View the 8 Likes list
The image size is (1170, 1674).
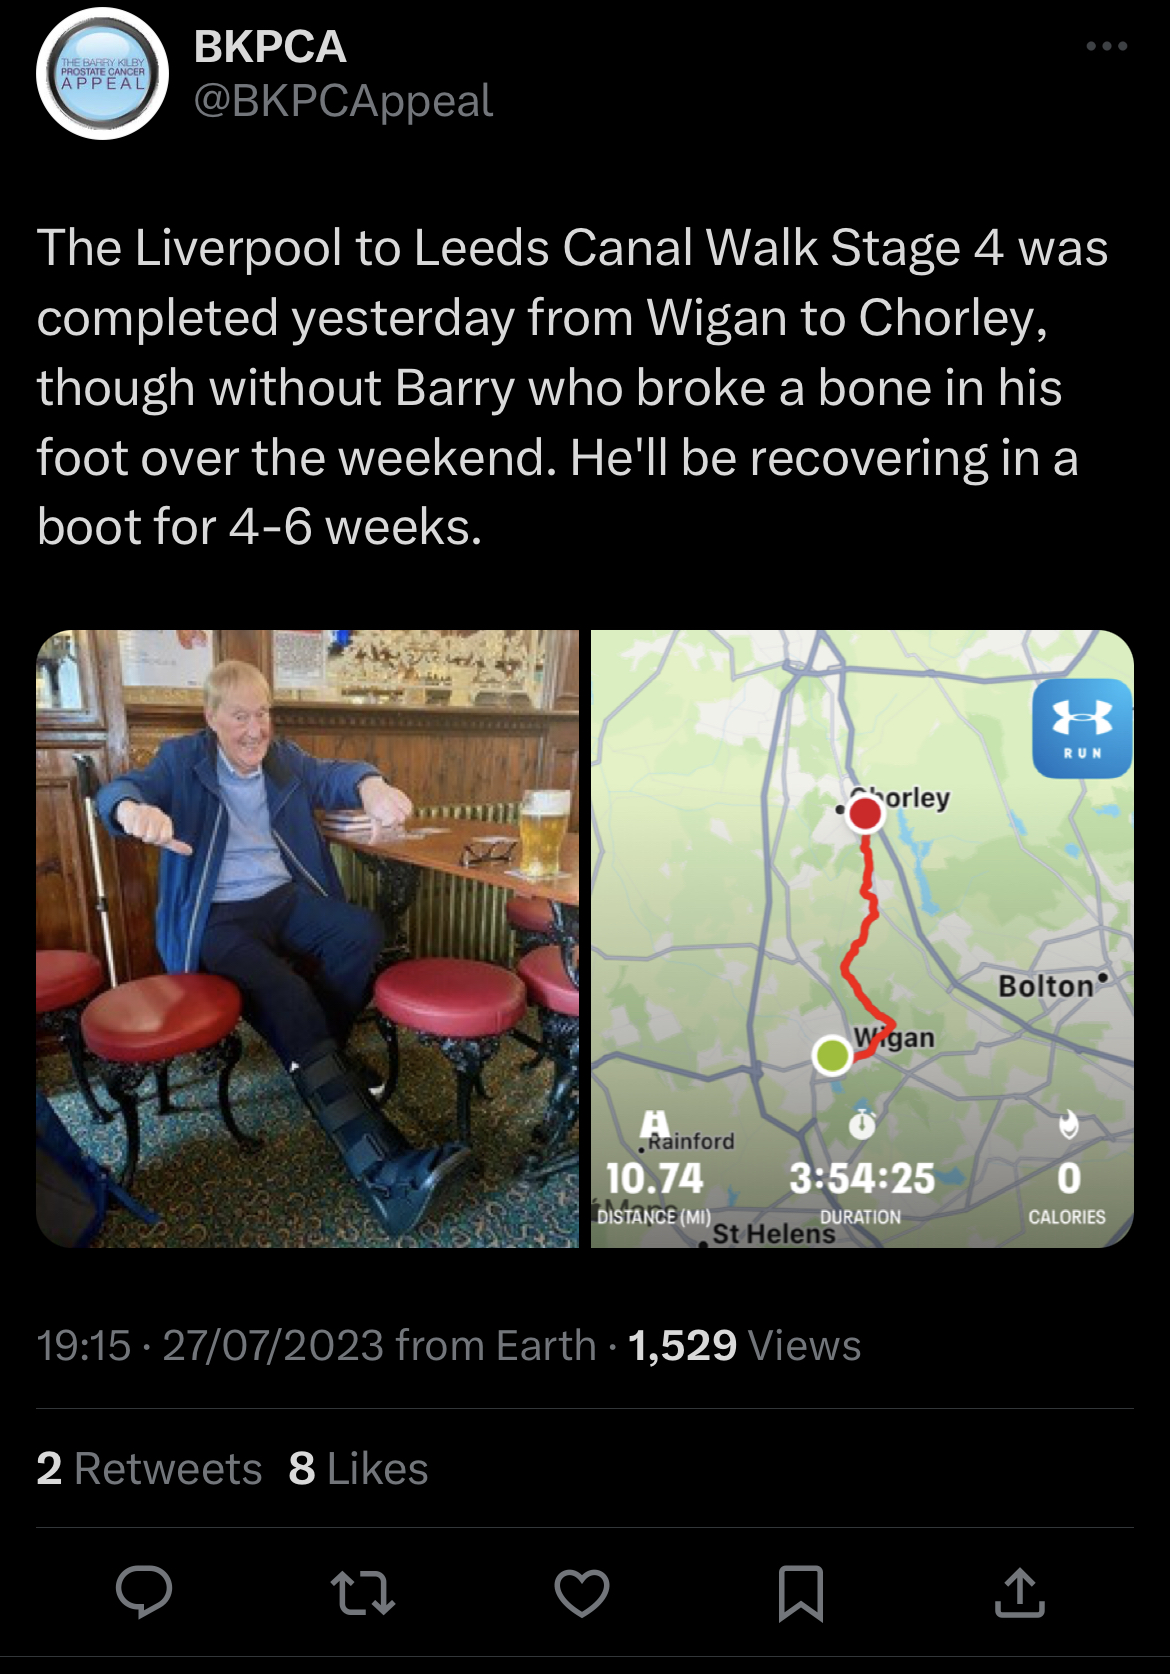point(358,1469)
